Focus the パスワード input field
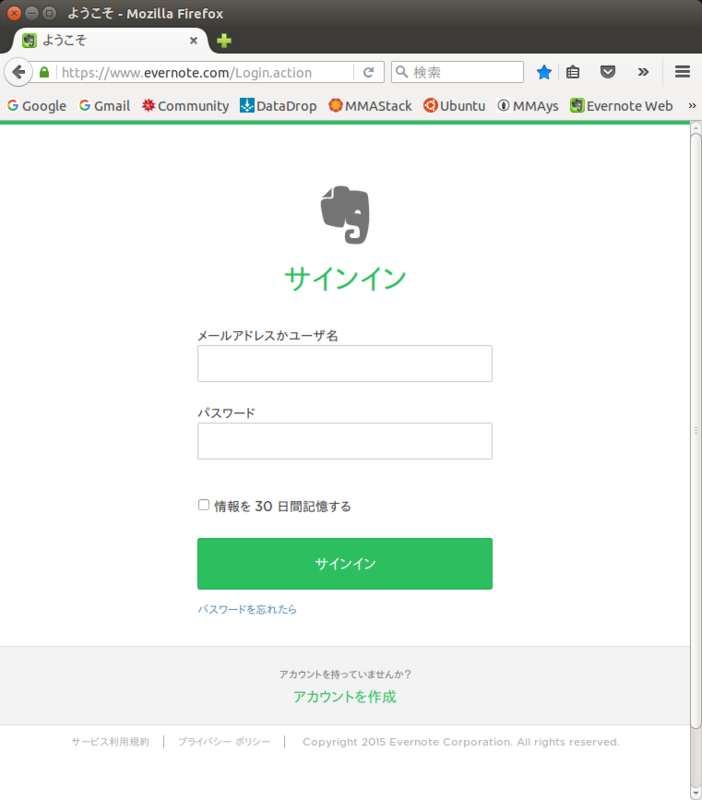 (345, 441)
